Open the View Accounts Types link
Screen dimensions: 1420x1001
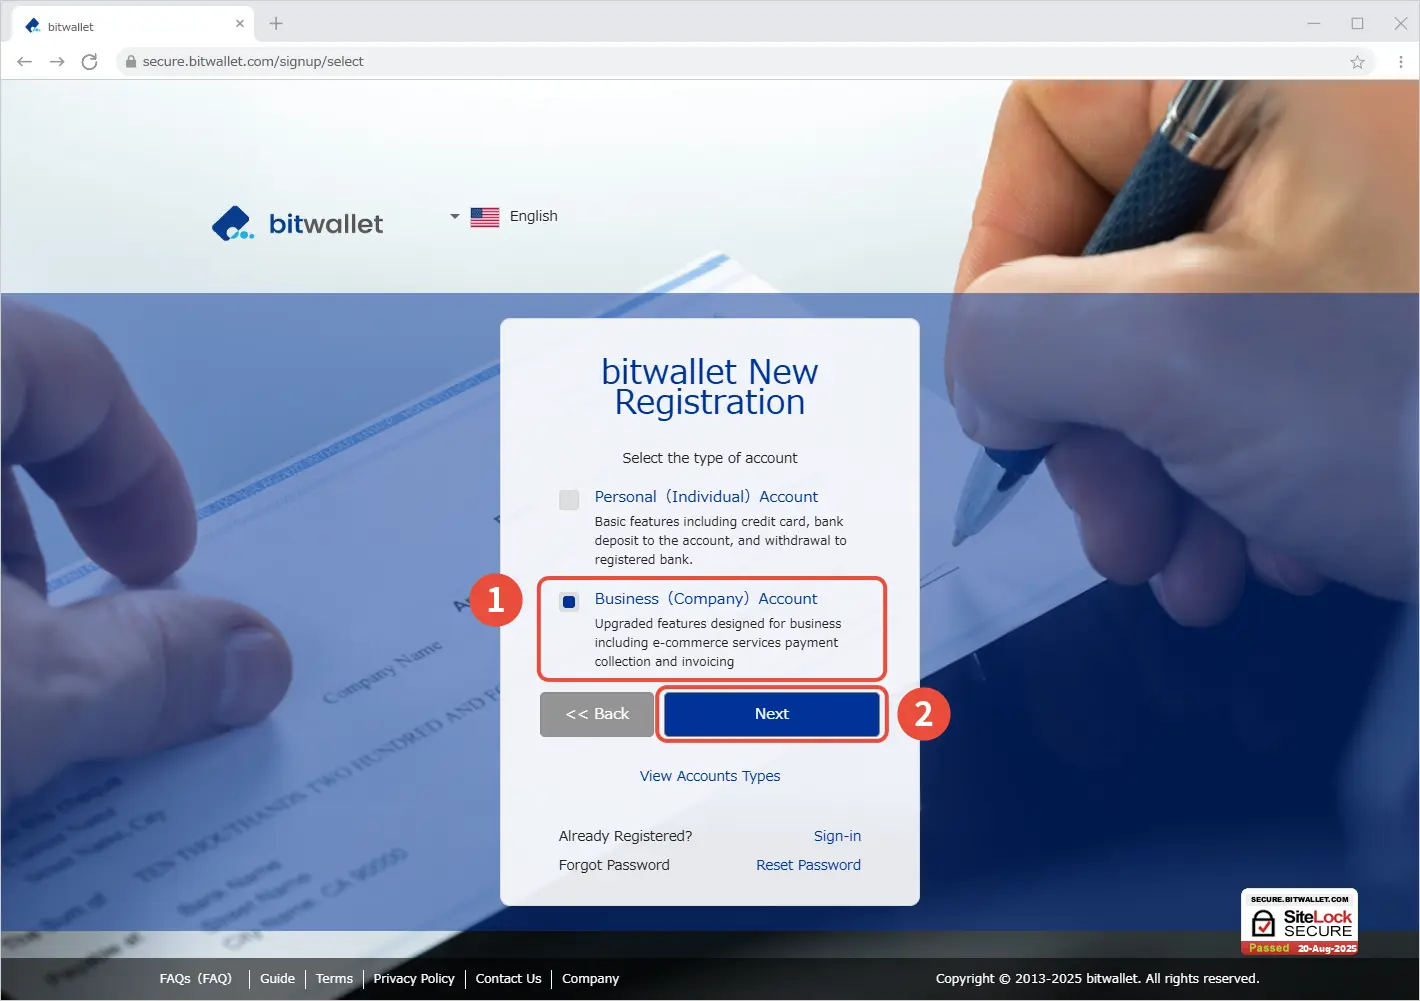[x=710, y=776]
